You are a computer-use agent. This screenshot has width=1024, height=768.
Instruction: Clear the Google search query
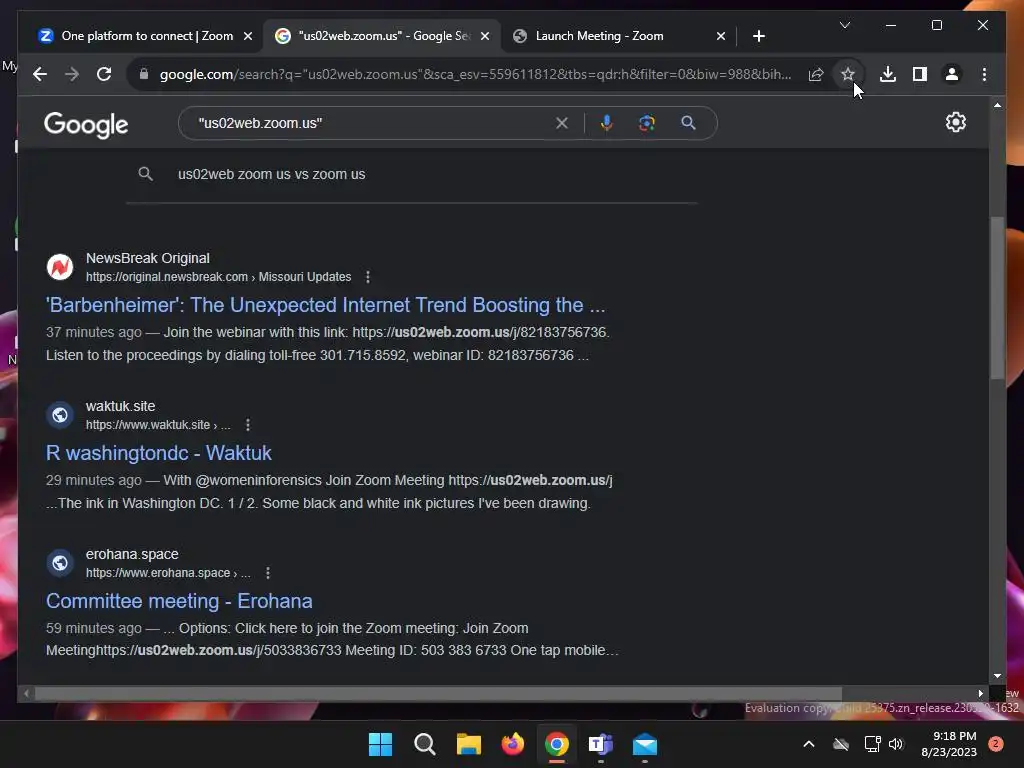(x=562, y=123)
